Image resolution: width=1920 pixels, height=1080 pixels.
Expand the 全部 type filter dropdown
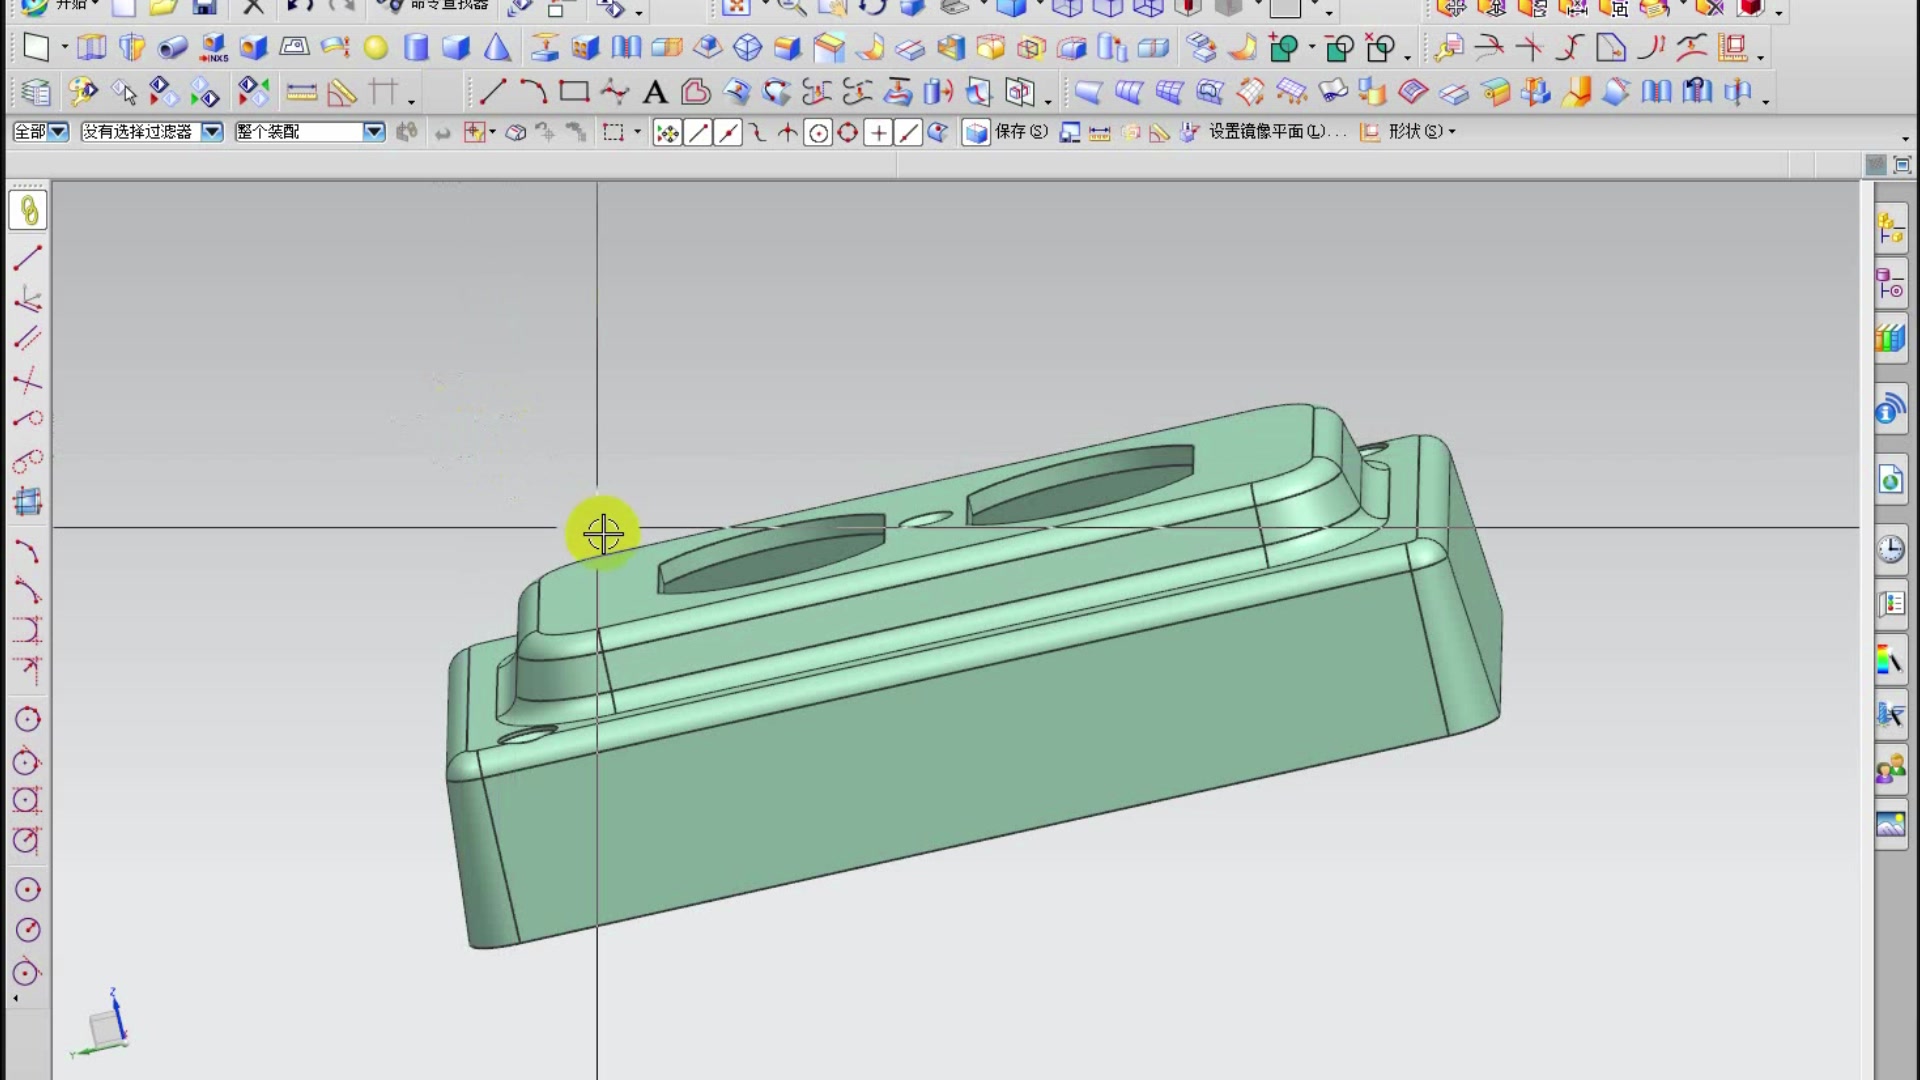pos(58,132)
